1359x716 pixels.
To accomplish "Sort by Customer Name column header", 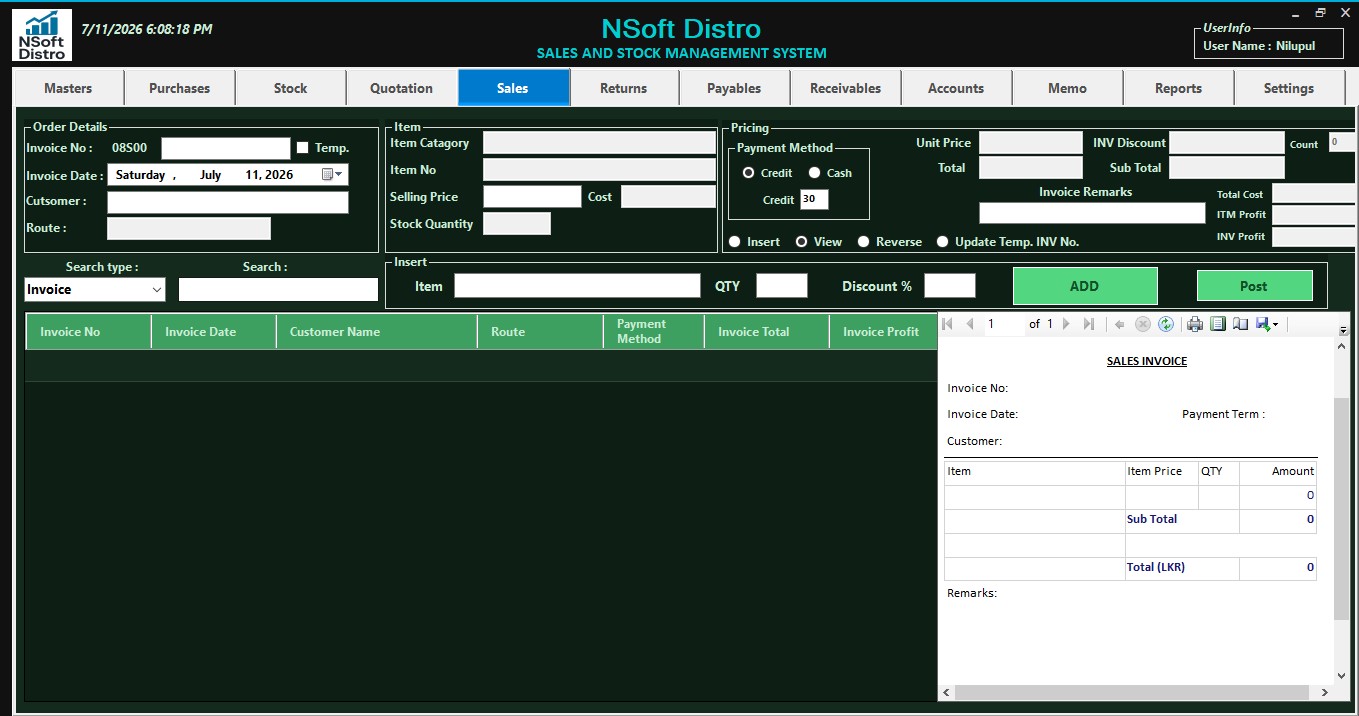I will coord(377,331).
